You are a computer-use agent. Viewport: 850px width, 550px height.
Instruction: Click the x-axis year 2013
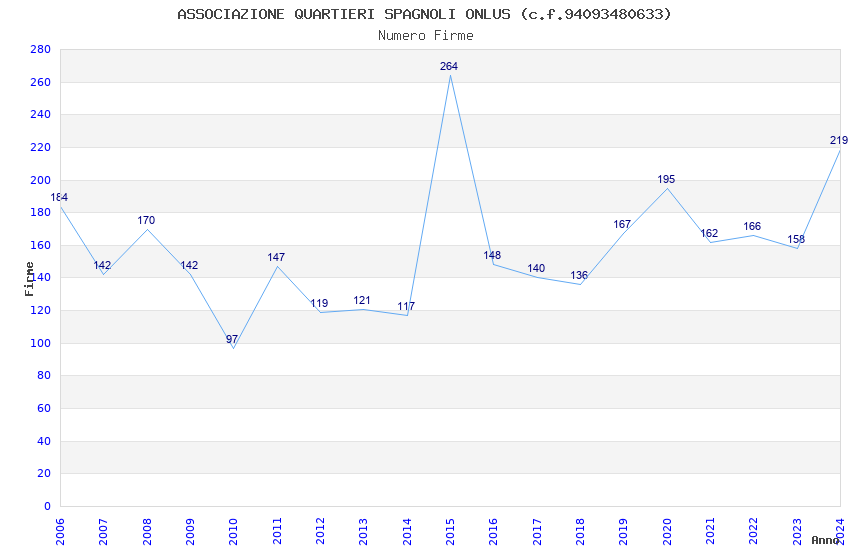coord(363,532)
